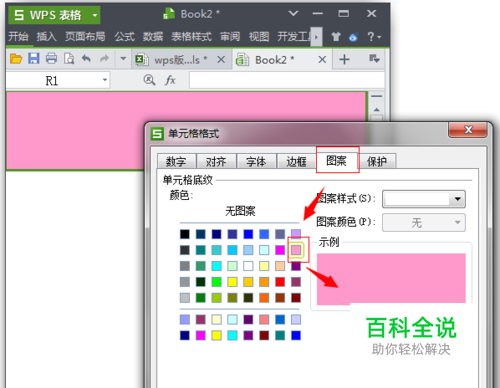Open the 插入 menu

pos(46,36)
